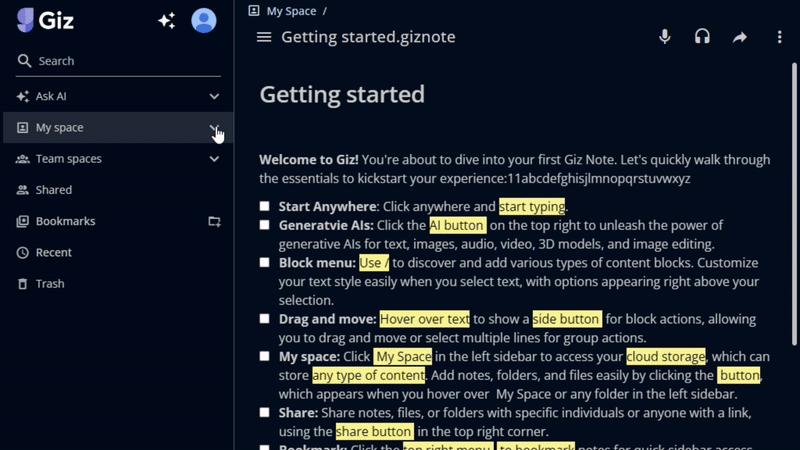Viewport: 800px width, 450px height.
Task: Click highlighted text 'Hover over text'
Action: click(x=424, y=319)
